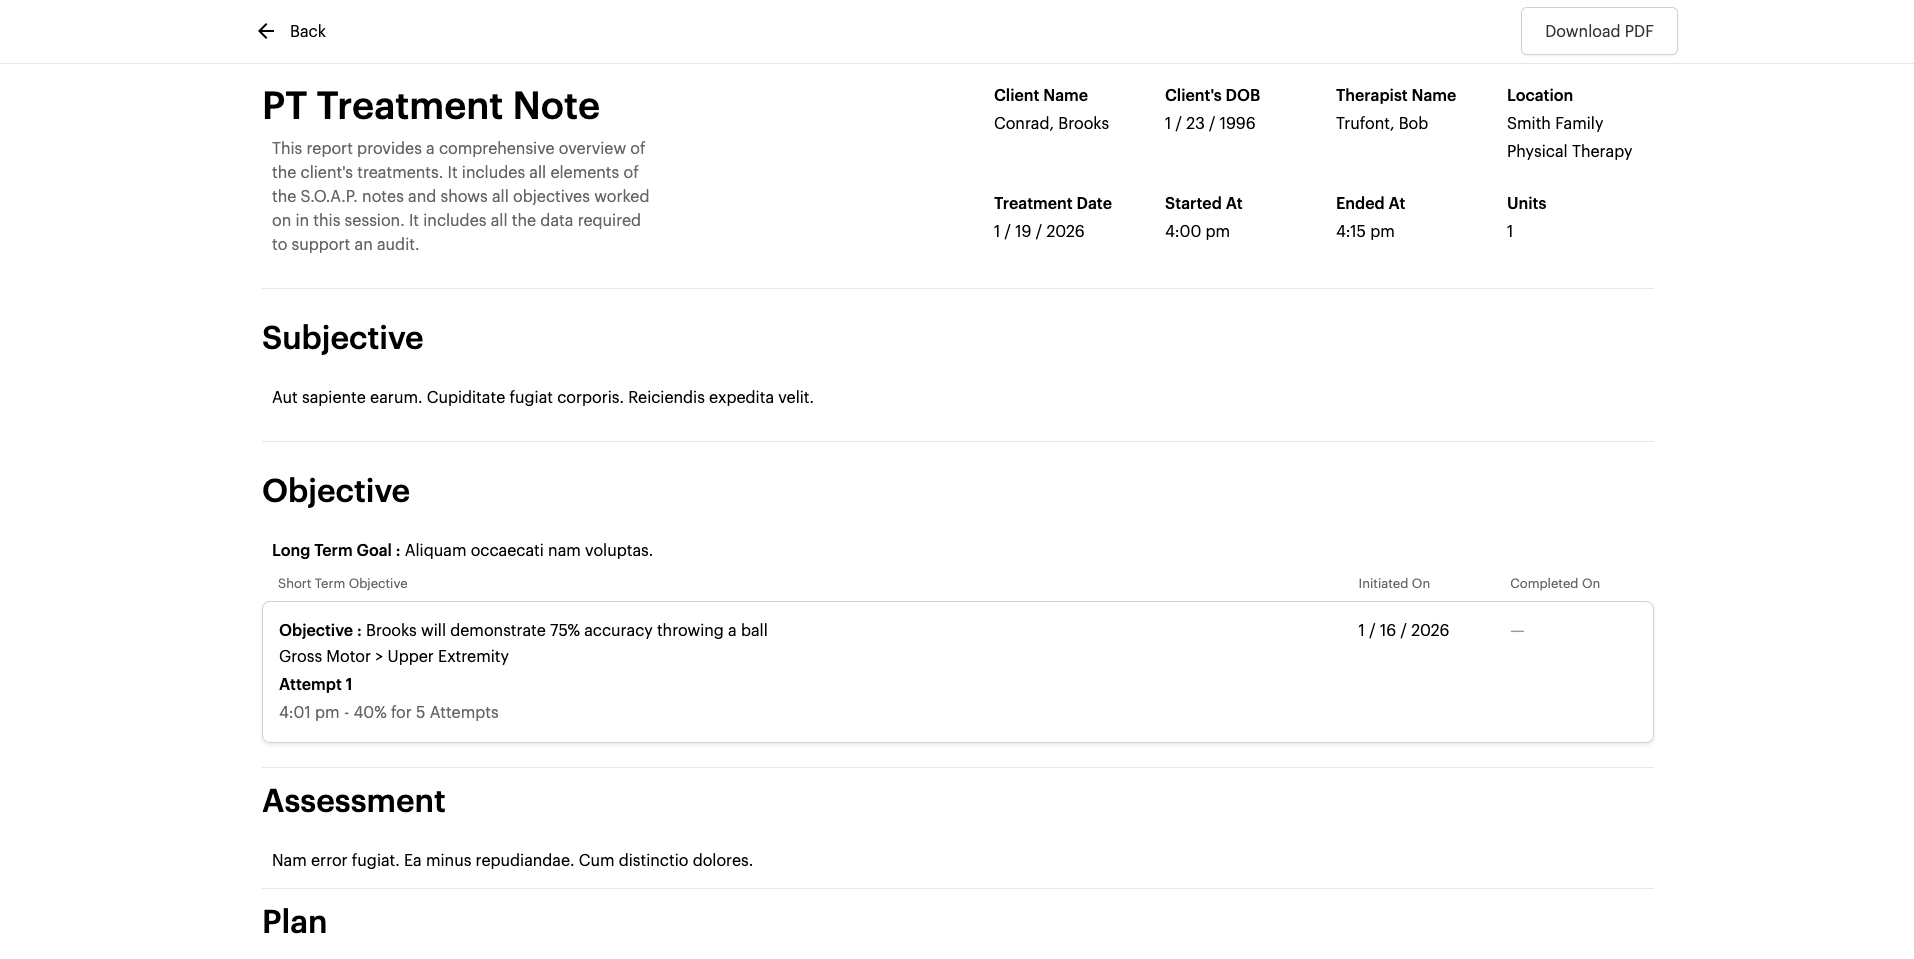Click the Ended At time 4:15 pm
The width and height of the screenshot is (1914, 959).
point(1364,231)
